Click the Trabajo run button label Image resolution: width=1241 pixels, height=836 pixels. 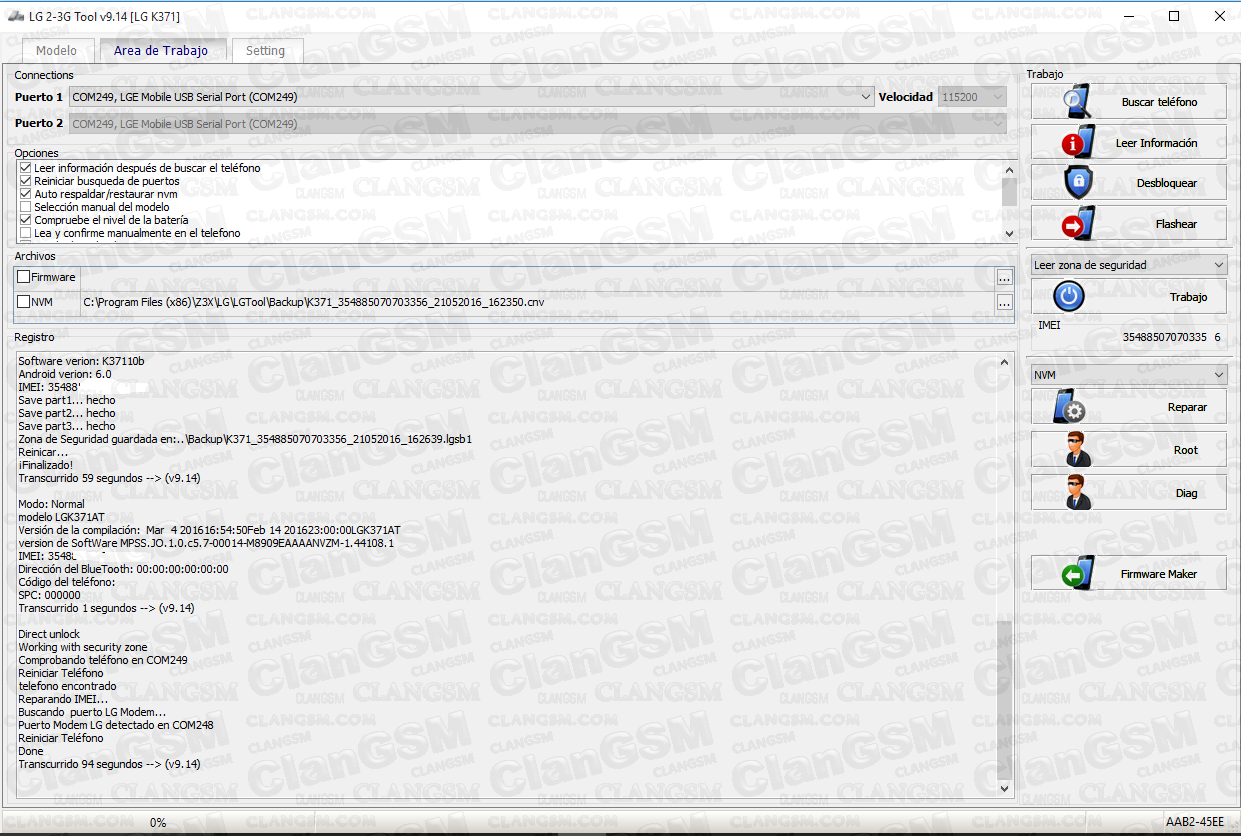[1188, 297]
